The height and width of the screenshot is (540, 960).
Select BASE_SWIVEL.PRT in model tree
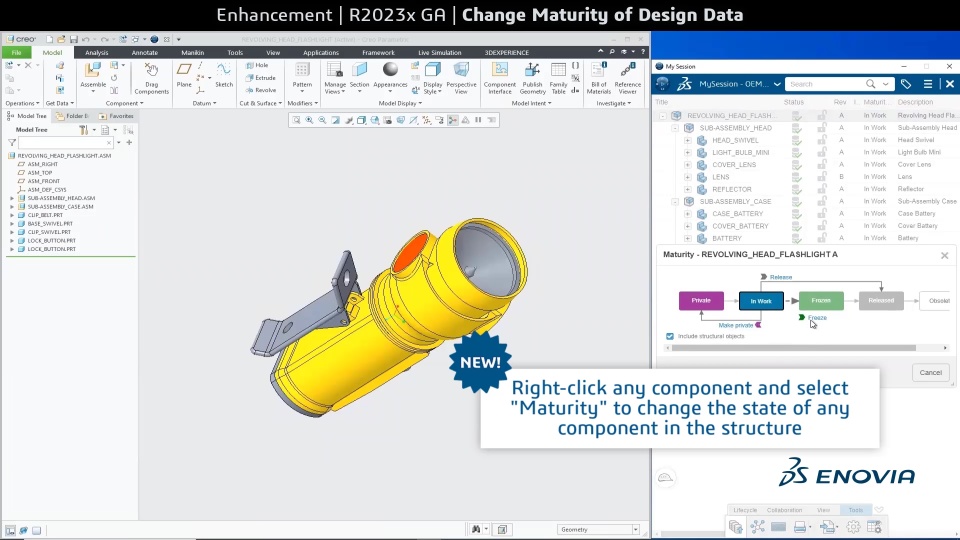coord(50,224)
